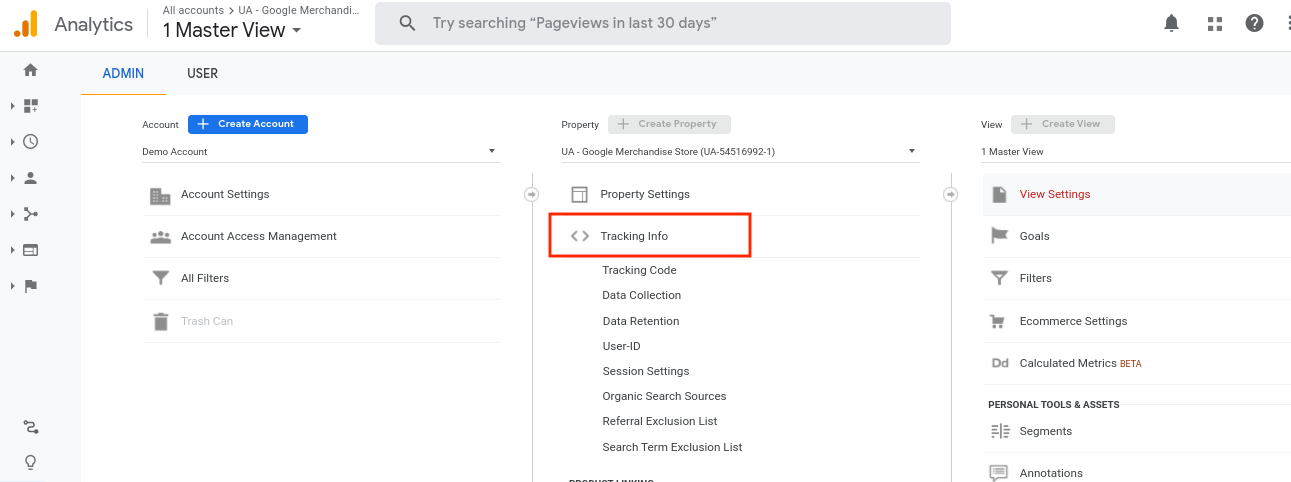
Task: Click the search magnifier icon
Action: click(407, 23)
